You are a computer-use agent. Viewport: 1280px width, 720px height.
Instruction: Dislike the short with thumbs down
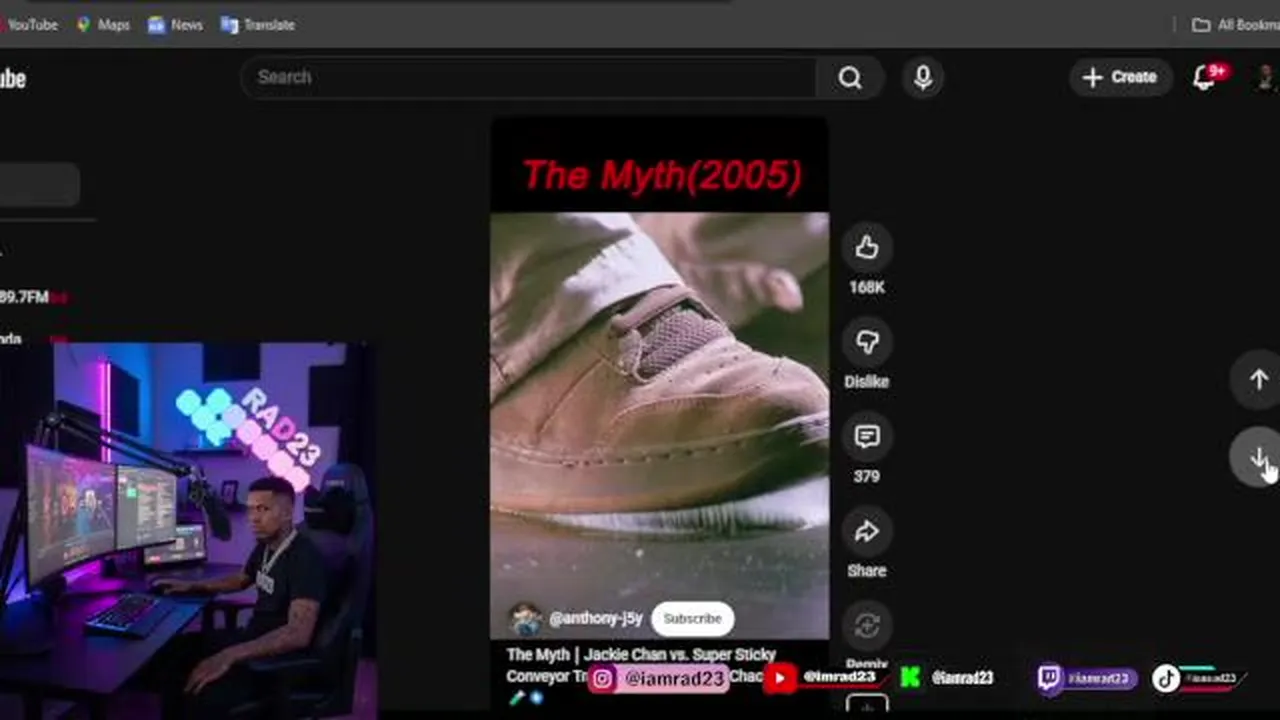click(867, 342)
